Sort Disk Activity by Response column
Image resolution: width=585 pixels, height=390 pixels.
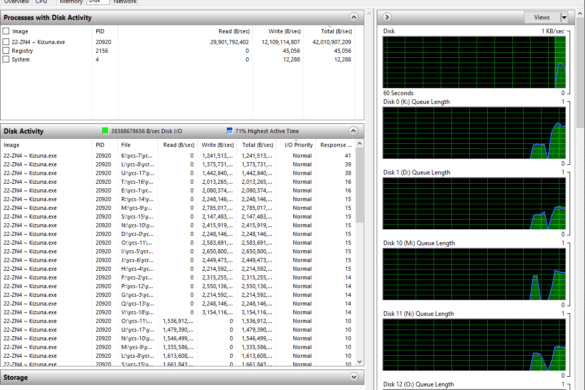click(x=335, y=145)
